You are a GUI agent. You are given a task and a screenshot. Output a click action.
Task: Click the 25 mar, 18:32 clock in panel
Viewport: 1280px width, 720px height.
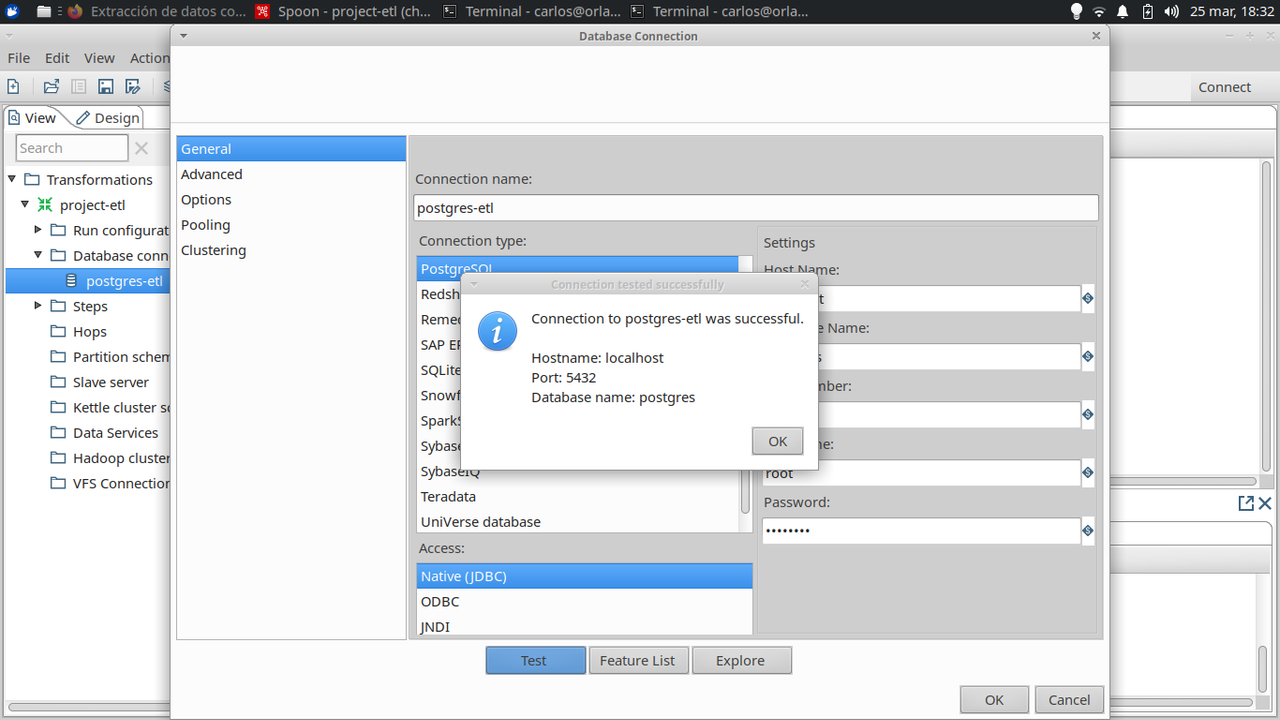point(1231,12)
